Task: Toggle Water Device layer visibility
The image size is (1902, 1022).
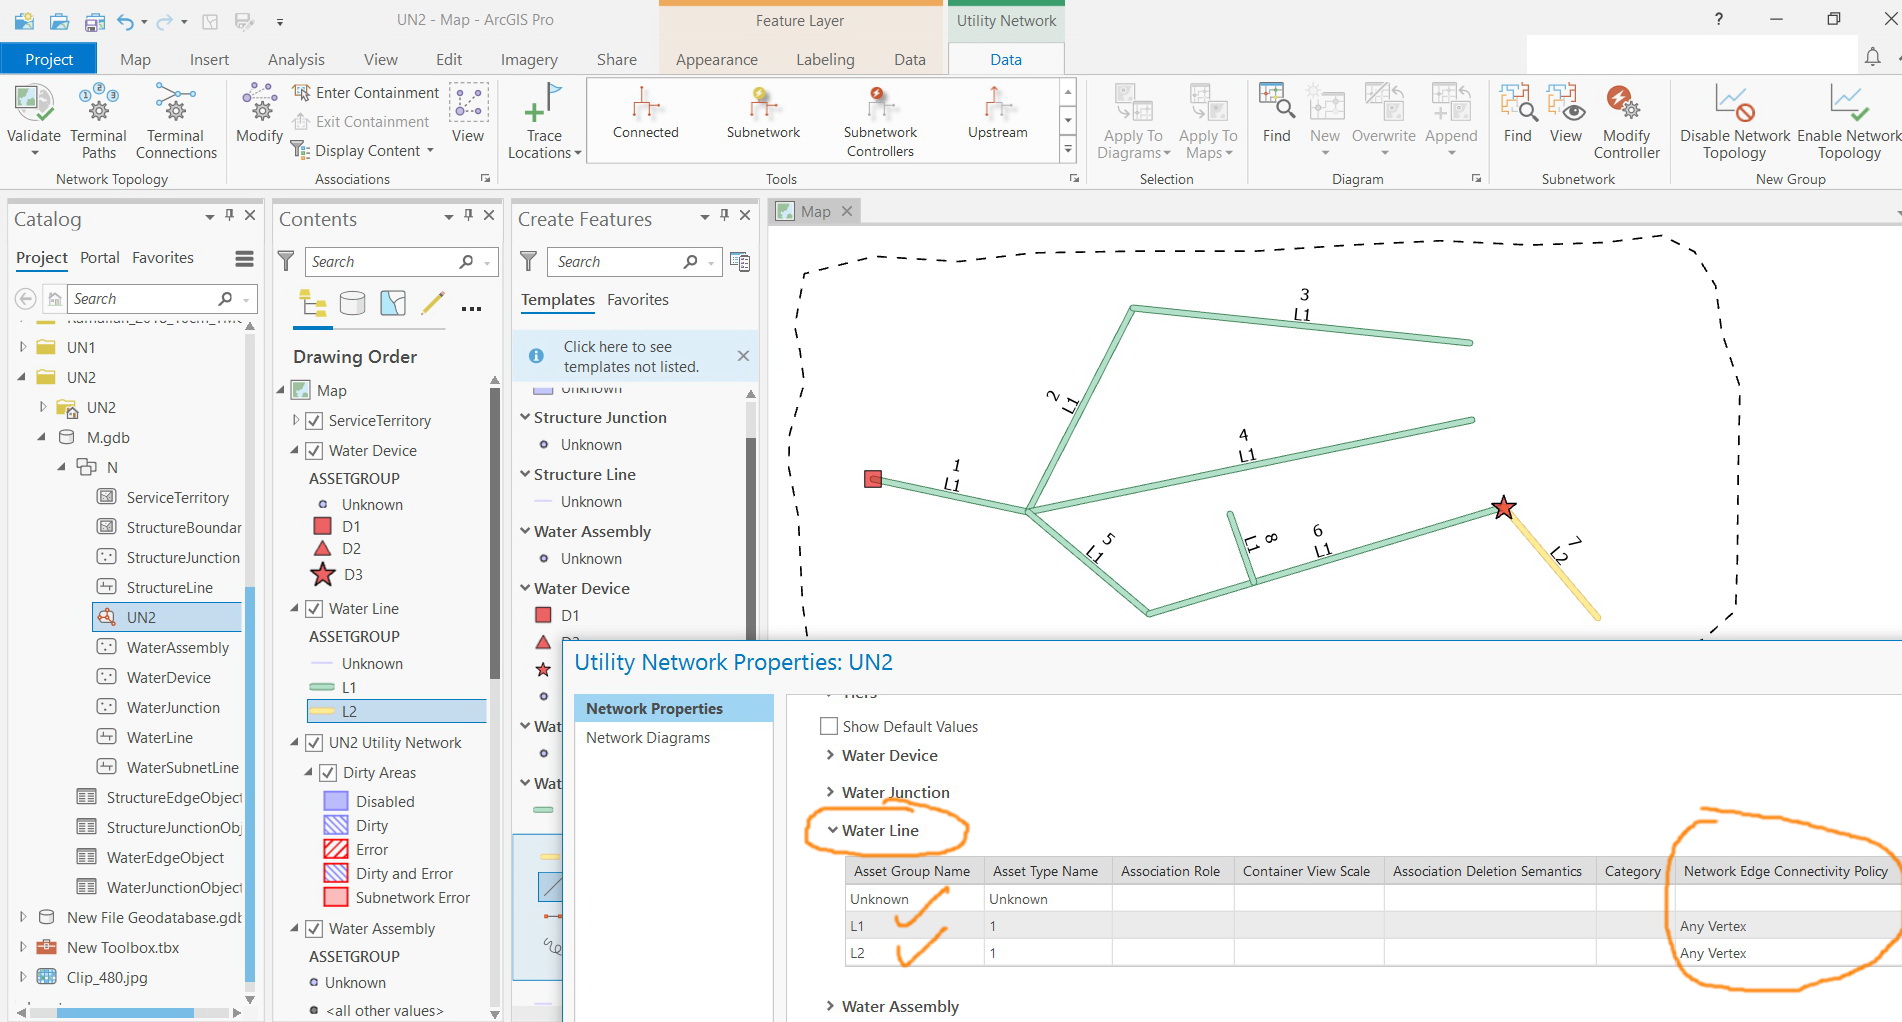Action: pyautogui.click(x=314, y=451)
